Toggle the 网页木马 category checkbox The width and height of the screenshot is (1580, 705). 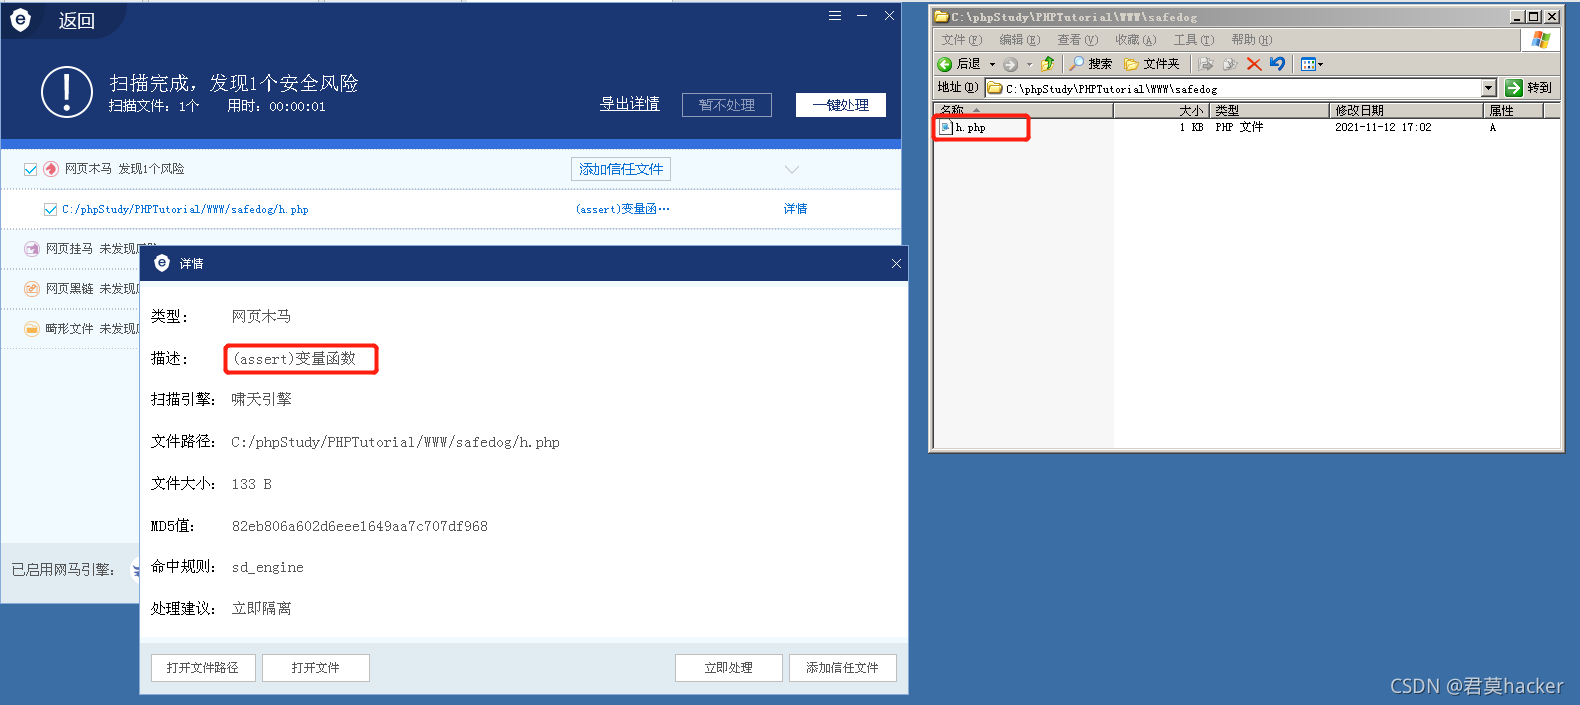click(x=30, y=169)
